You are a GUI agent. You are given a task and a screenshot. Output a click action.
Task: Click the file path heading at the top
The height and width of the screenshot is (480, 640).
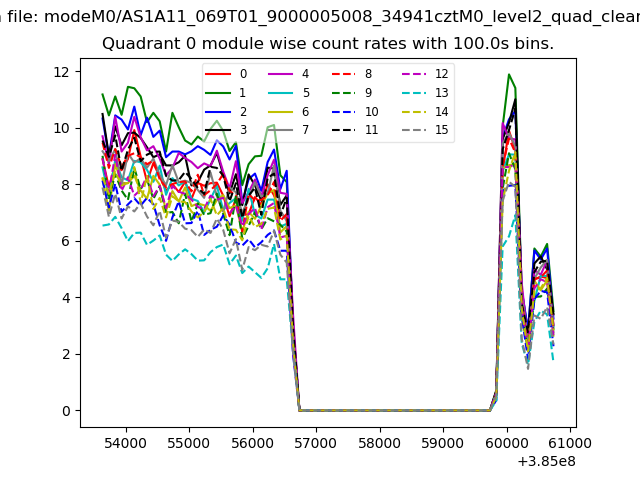coord(320,16)
